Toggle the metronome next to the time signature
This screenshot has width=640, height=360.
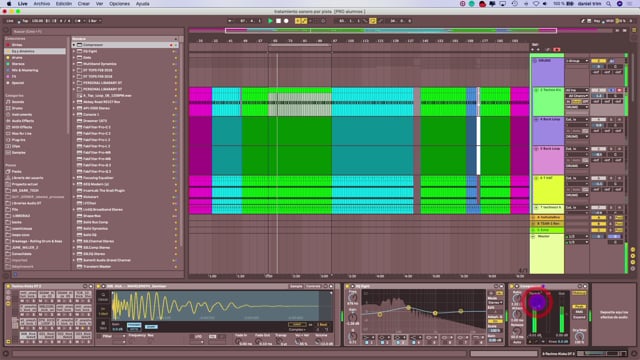pyautogui.click(x=79, y=21)
